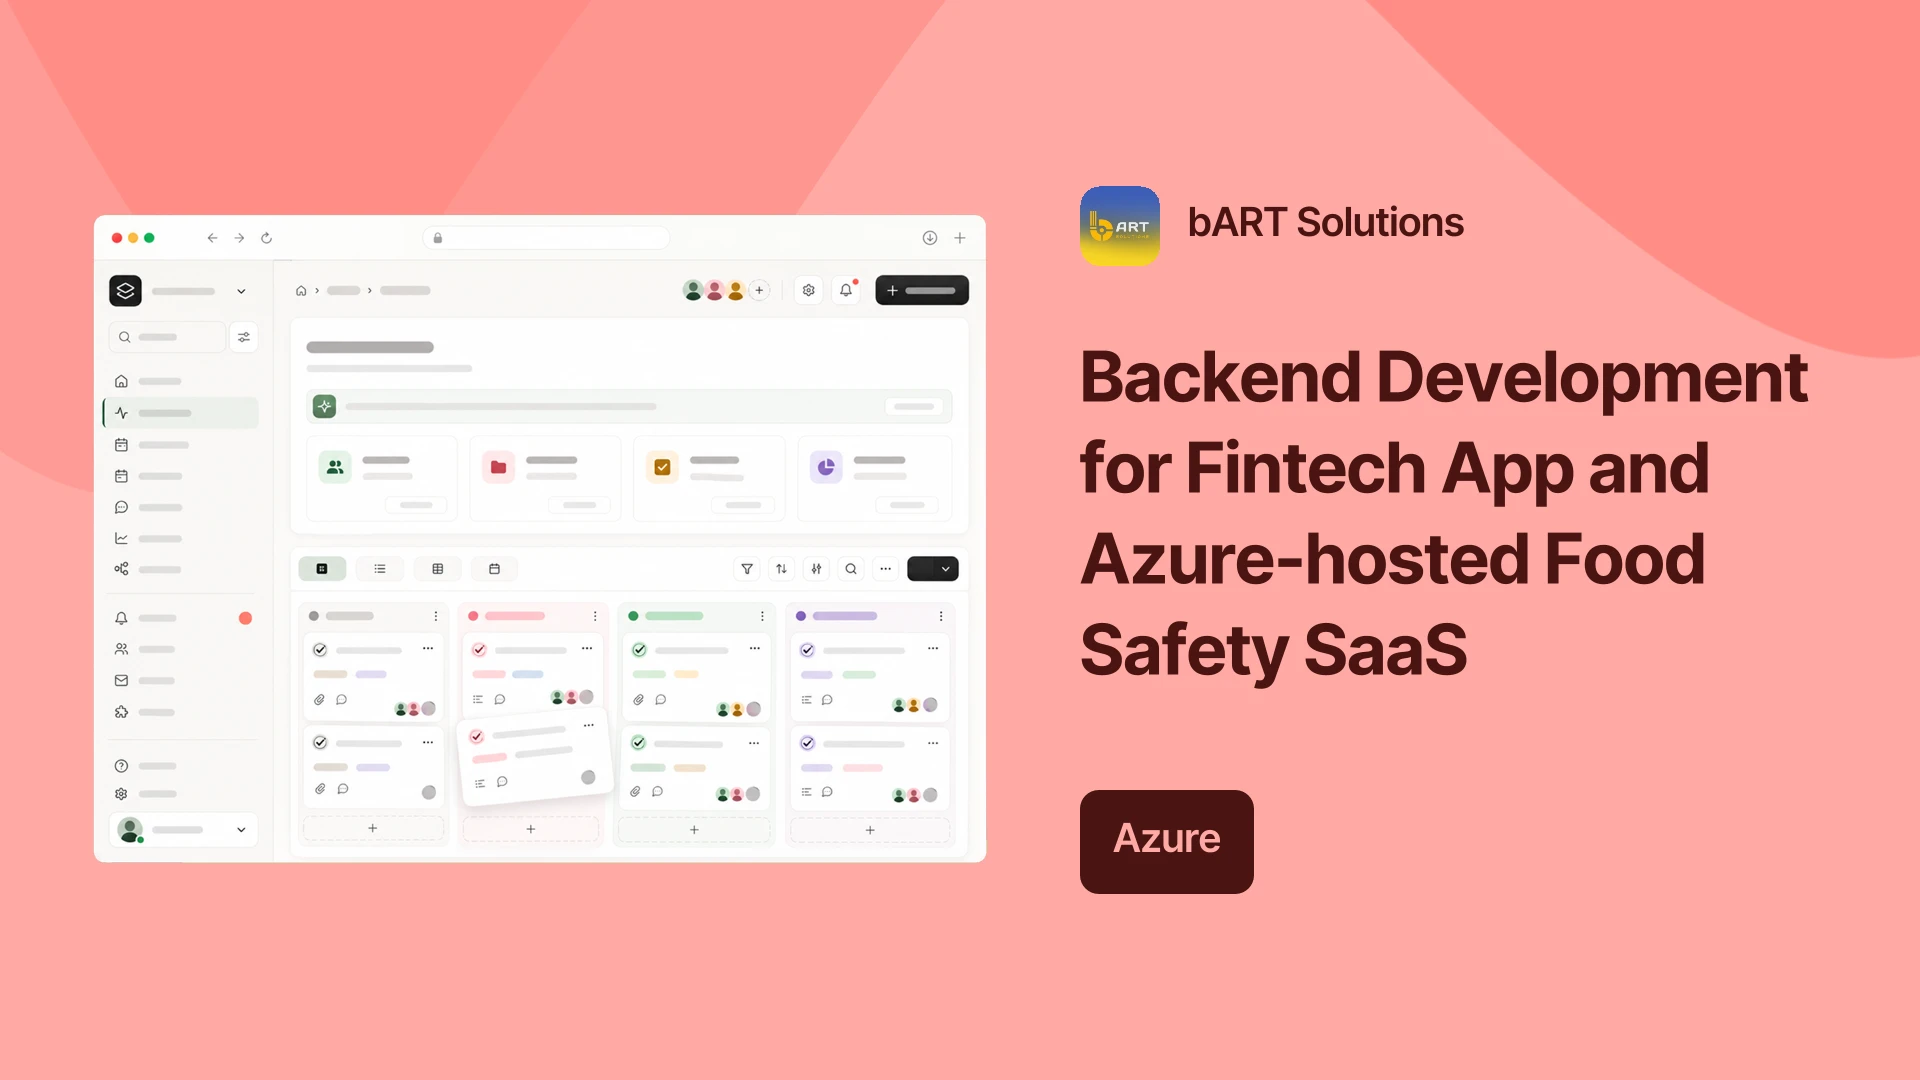This screenshot has height=1080, width=1920.
Task: Click the dark plus create button
Action: click(922, 290)
